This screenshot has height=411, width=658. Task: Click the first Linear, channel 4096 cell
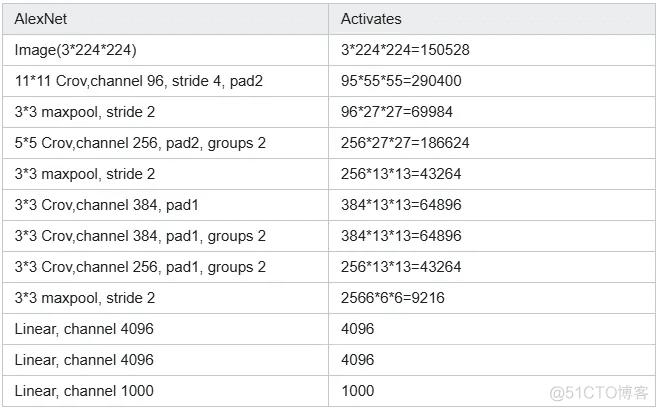pos(165,329)
